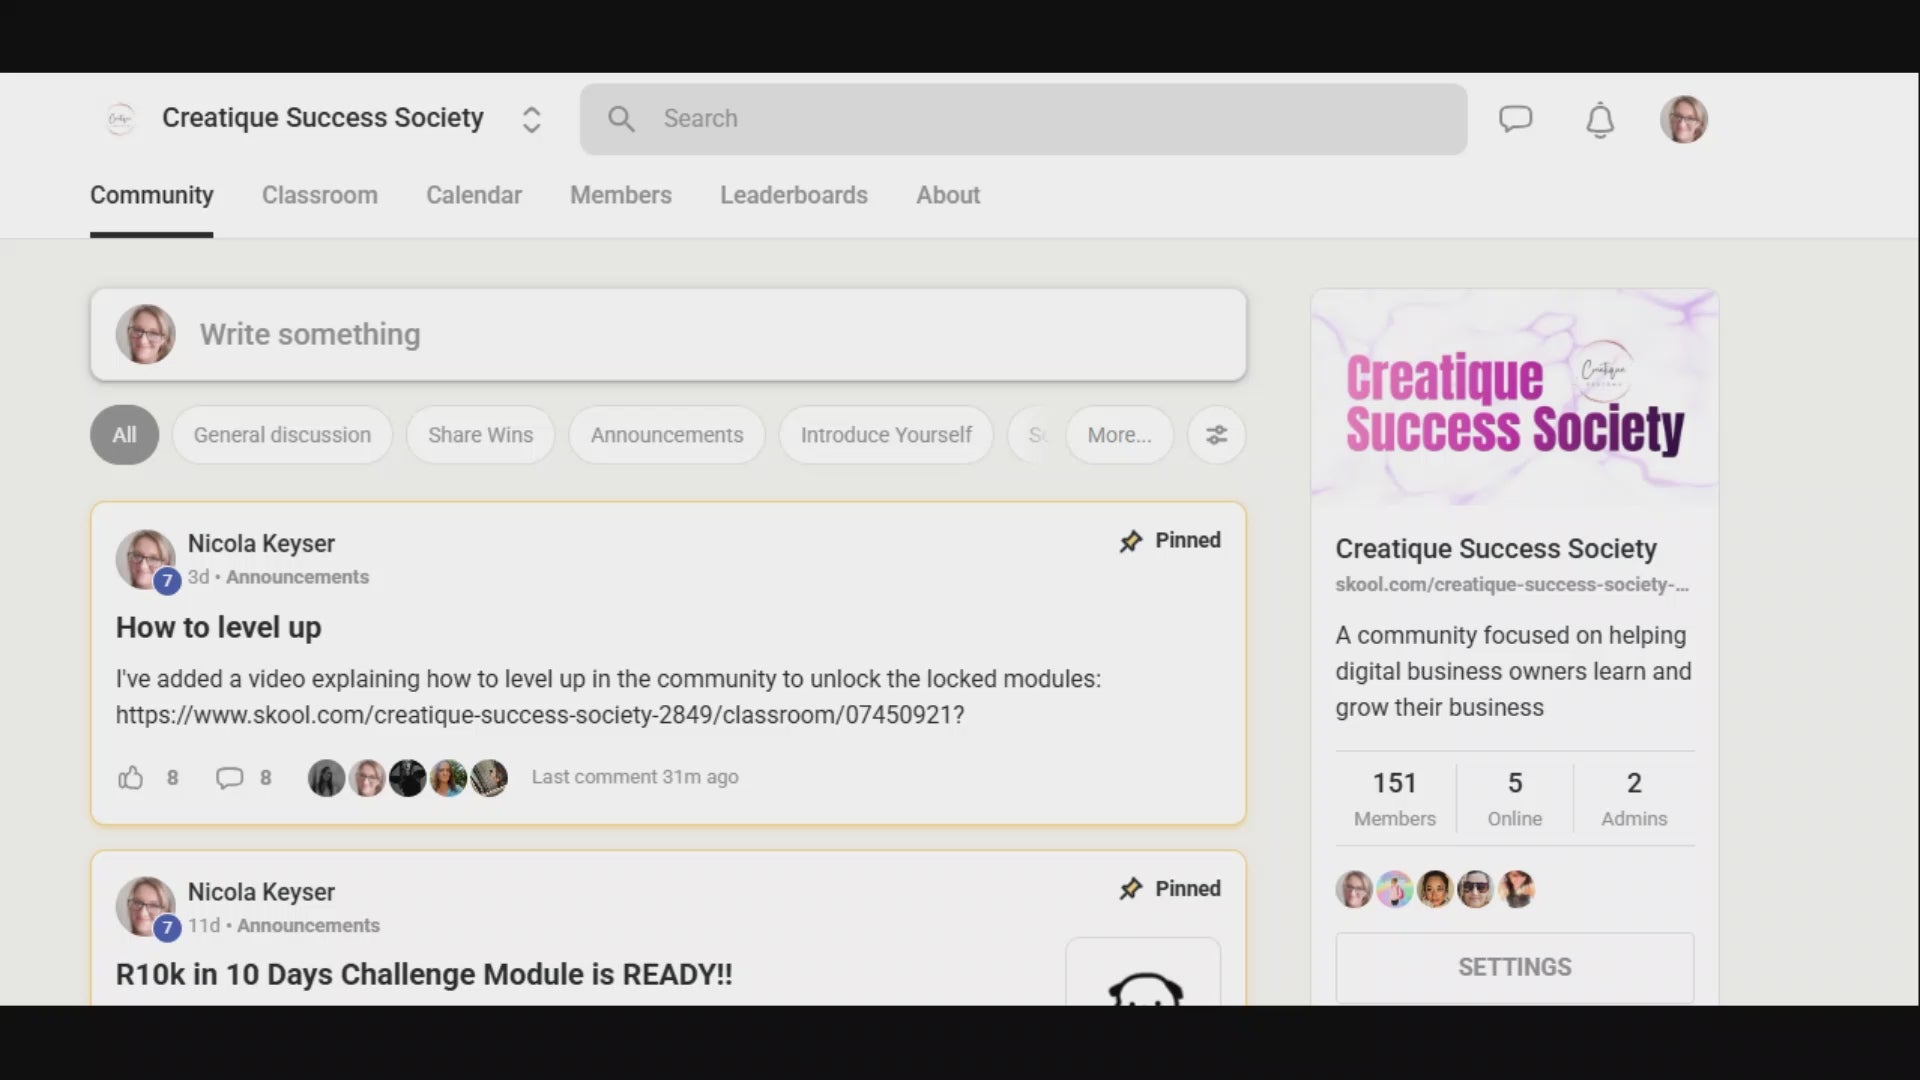Viewport: 1920px width, 1080px height.
Task: Open the Calendar tab
Action: click(474, 195)
